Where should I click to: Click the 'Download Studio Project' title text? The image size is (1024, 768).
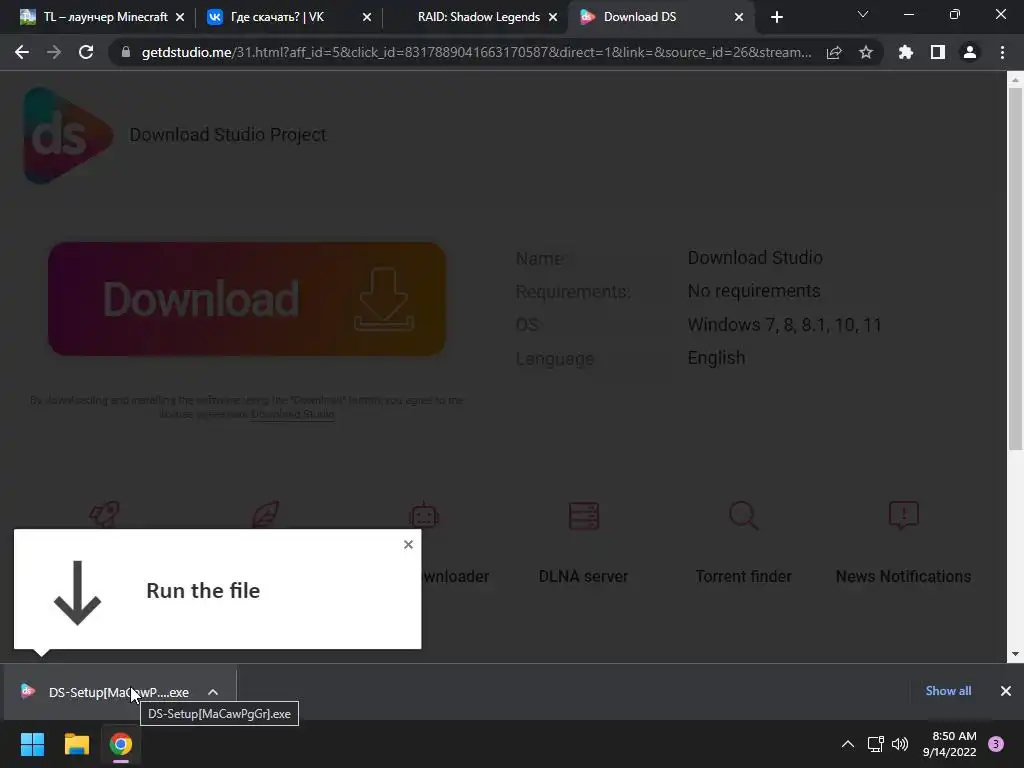228,135
